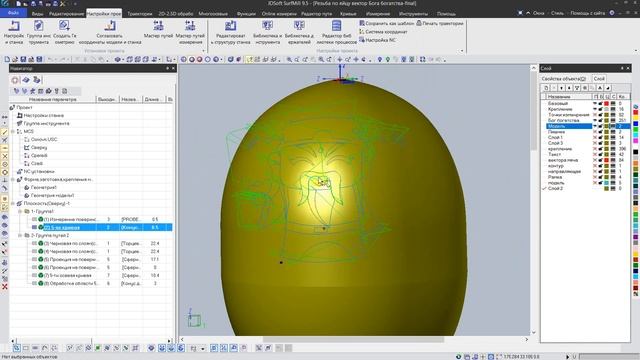Viewport: 640px width, 360px height.
Task: Click Настройка NC button
Action: 377,40
